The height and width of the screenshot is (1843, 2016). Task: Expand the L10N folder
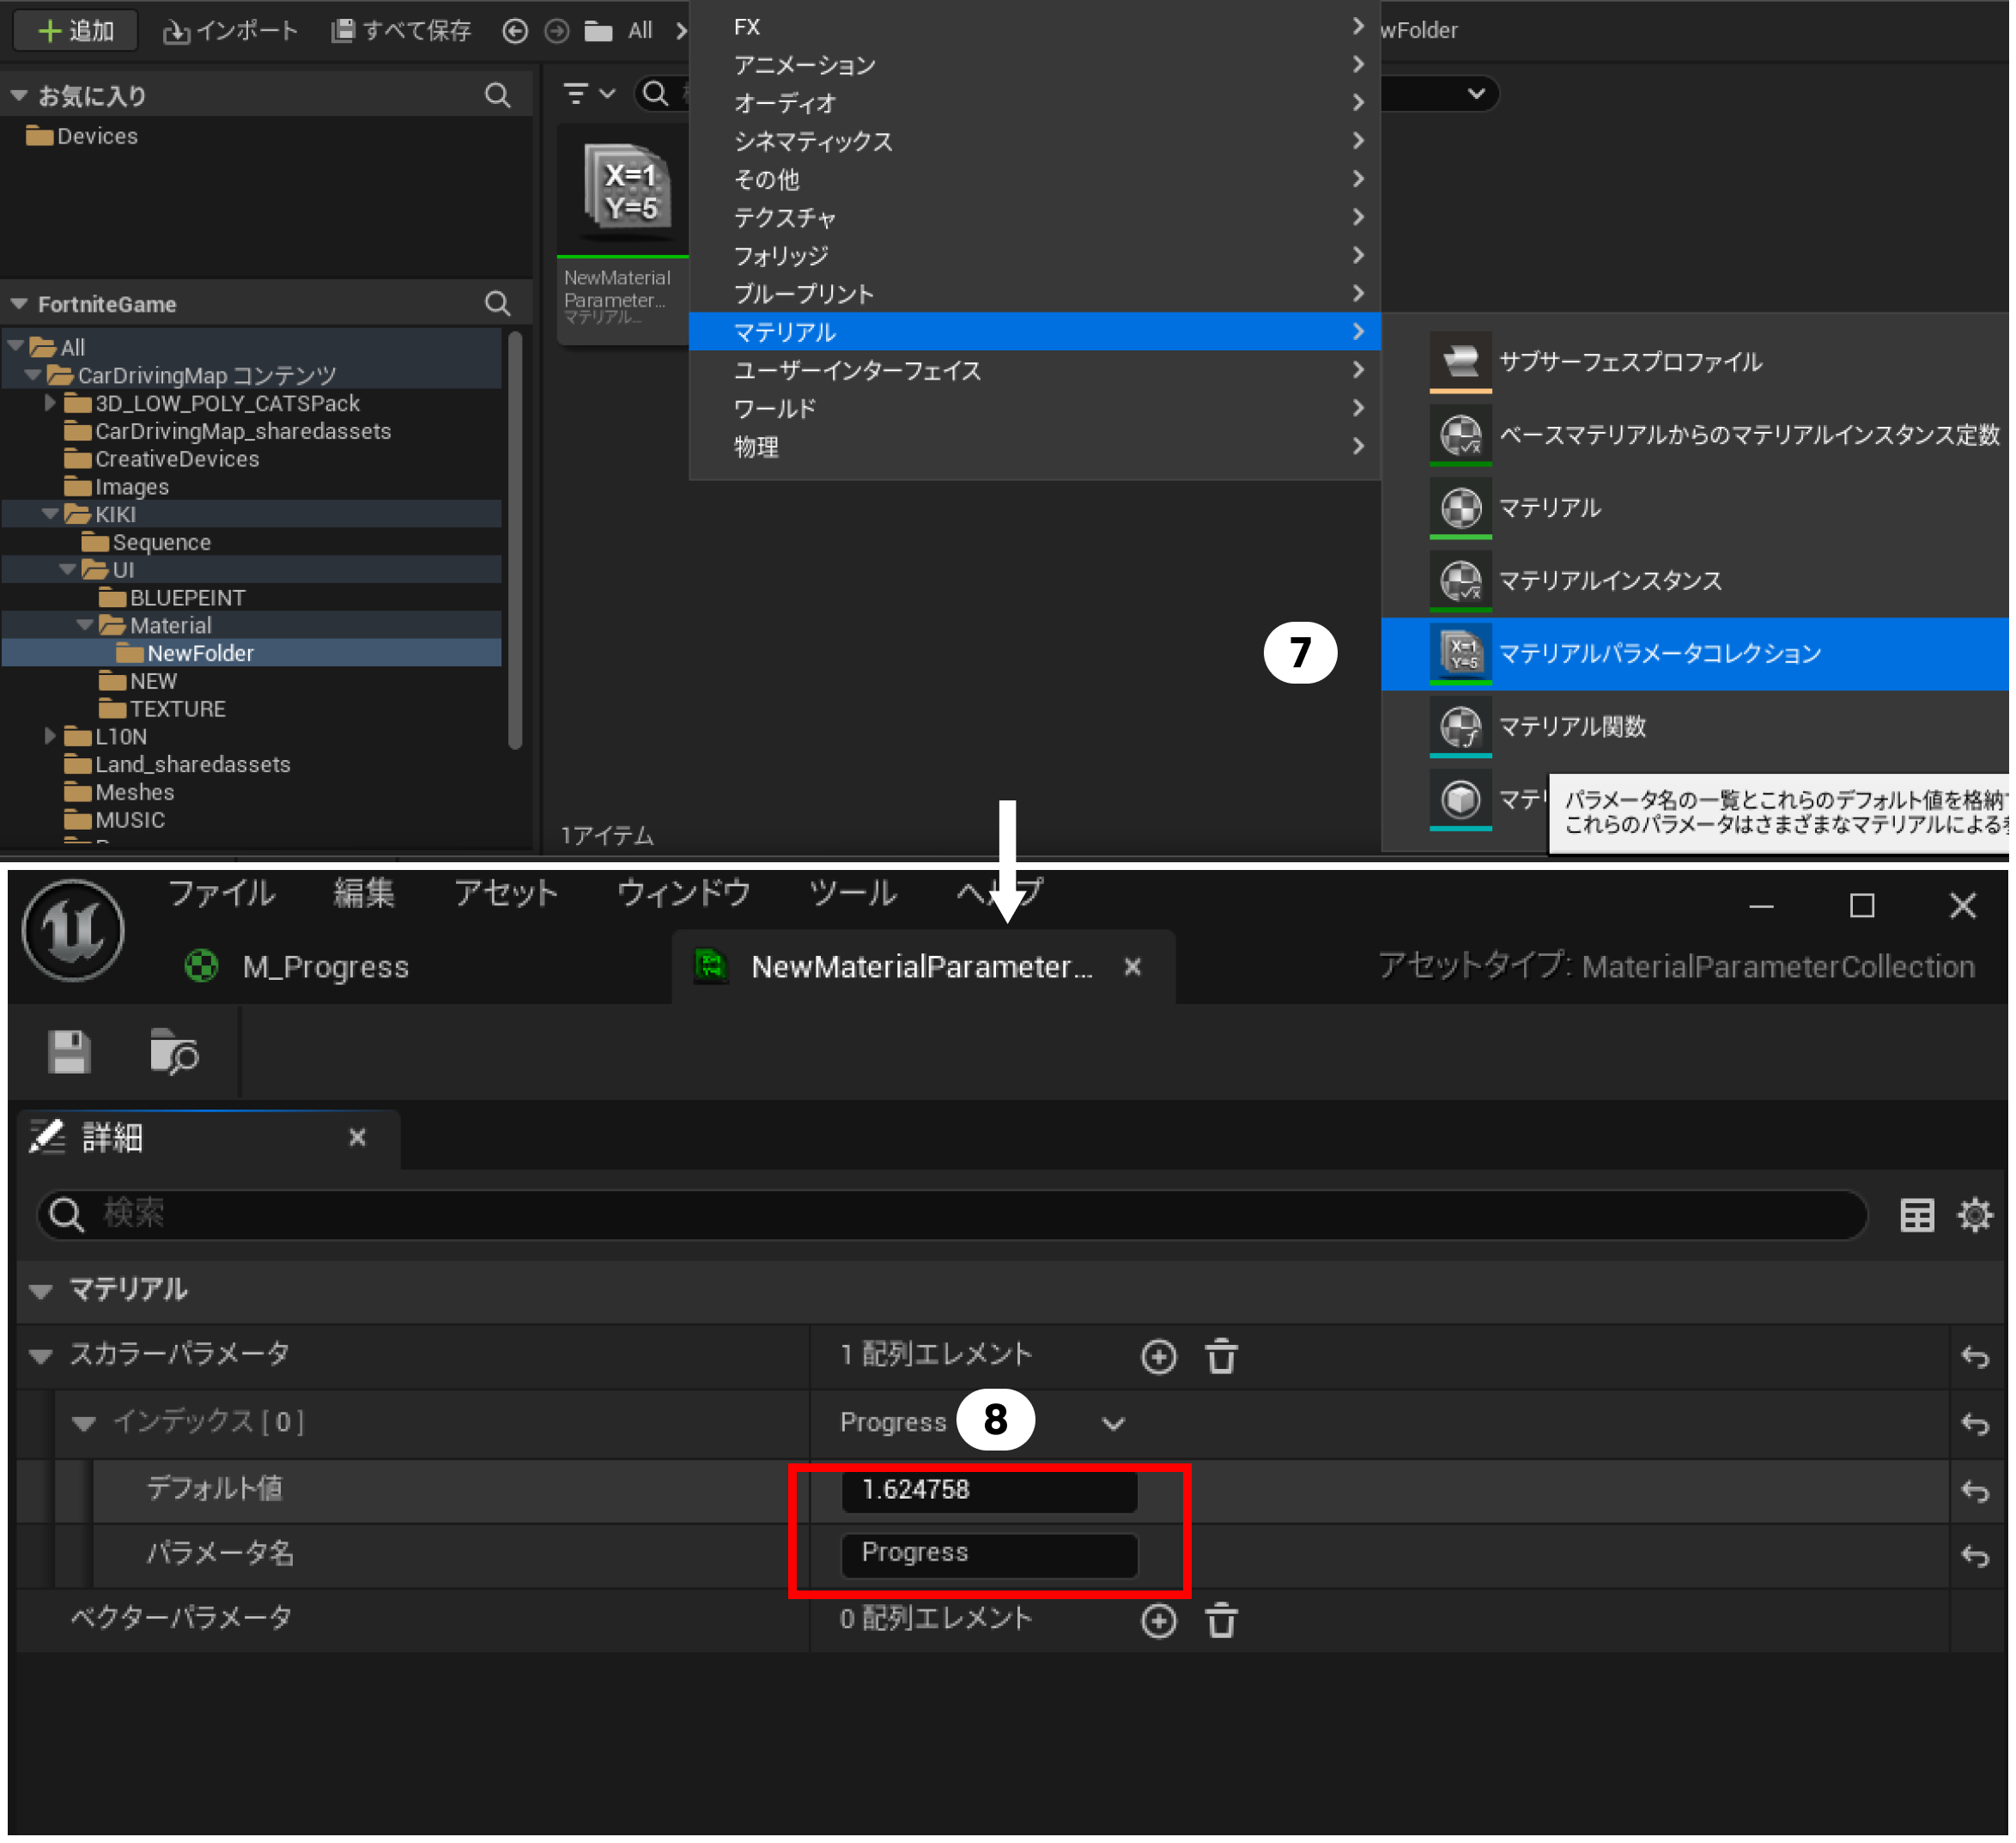50,736
